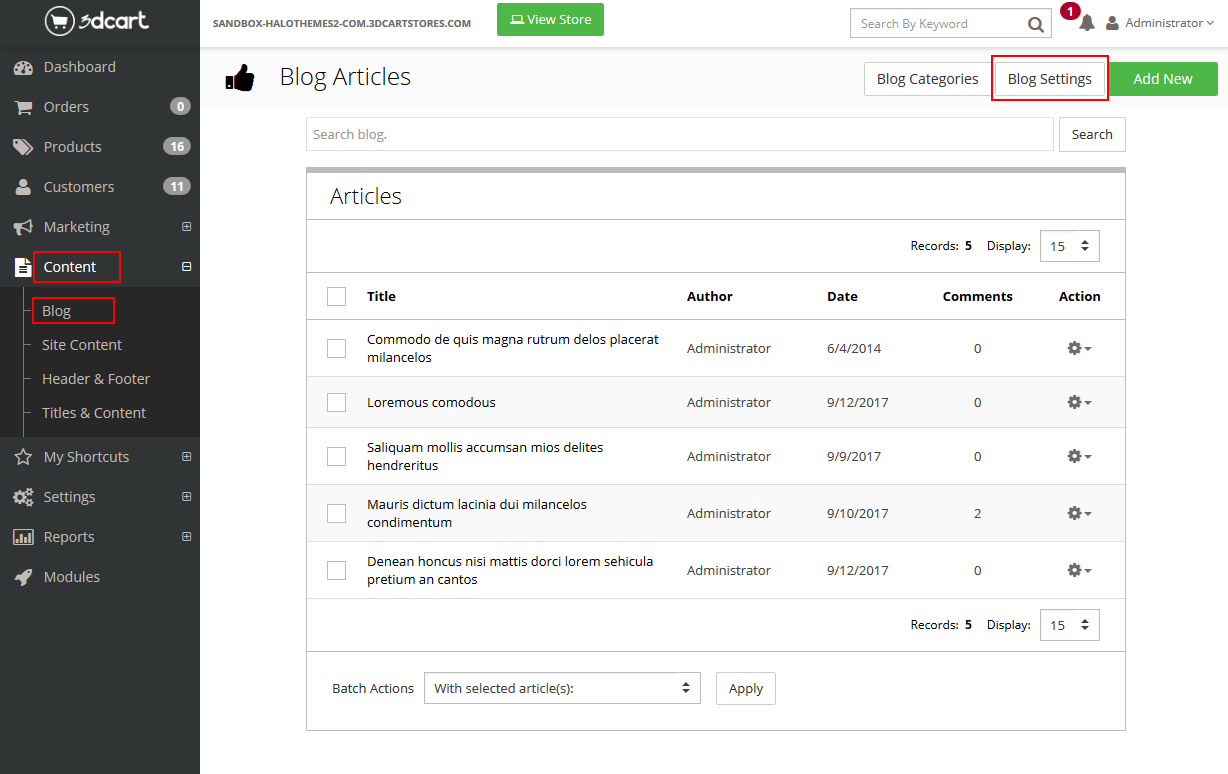Open Blog Categories
This screenshot has height=774, width=1228.
(927, 79)
